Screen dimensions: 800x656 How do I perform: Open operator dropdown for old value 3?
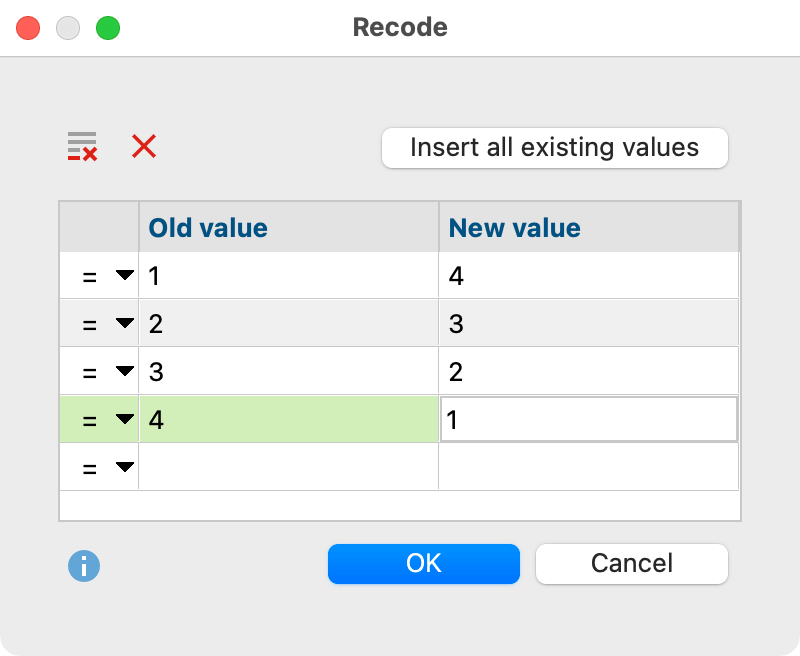tap(124, 371)
